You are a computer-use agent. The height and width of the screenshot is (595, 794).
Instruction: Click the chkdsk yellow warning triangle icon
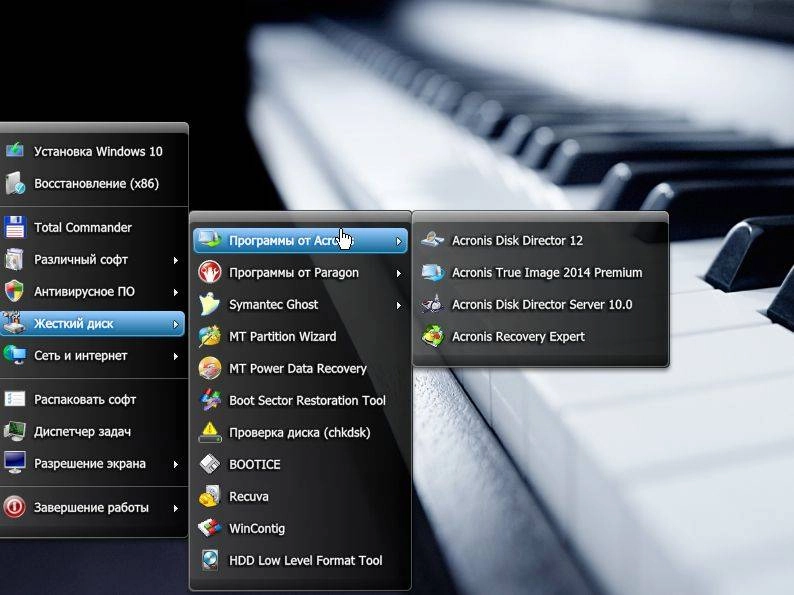point(210,432)
